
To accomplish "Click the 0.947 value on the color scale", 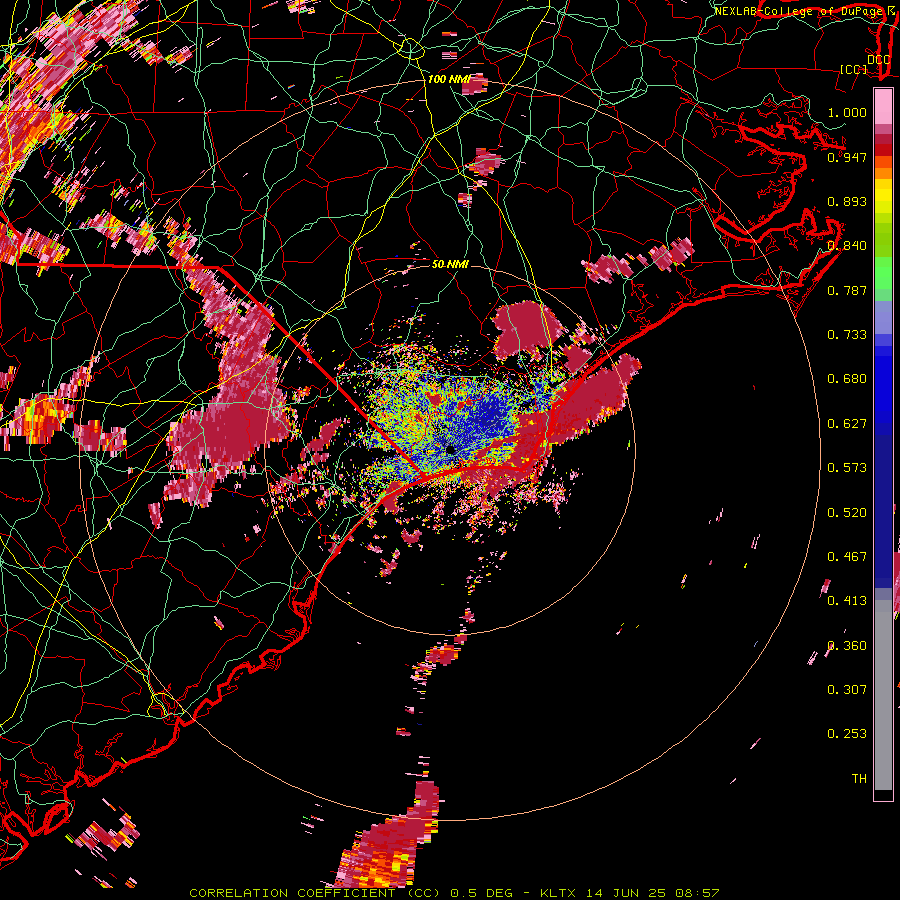I will click(847, 157).
